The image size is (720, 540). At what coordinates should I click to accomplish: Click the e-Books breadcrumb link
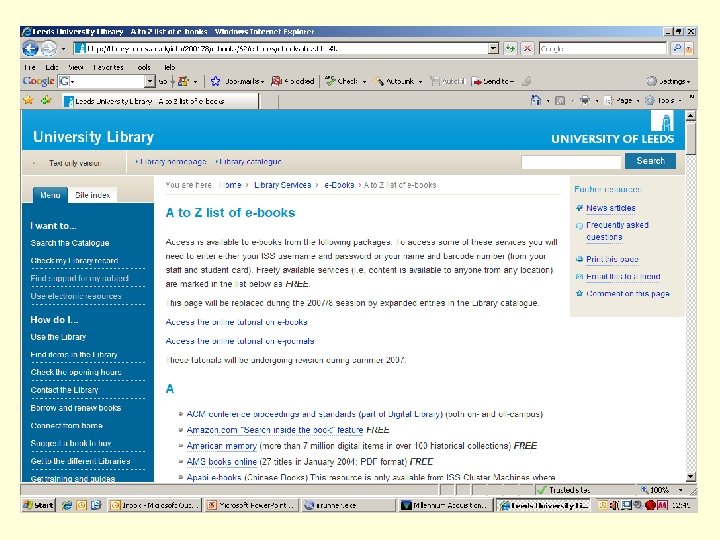339,185
